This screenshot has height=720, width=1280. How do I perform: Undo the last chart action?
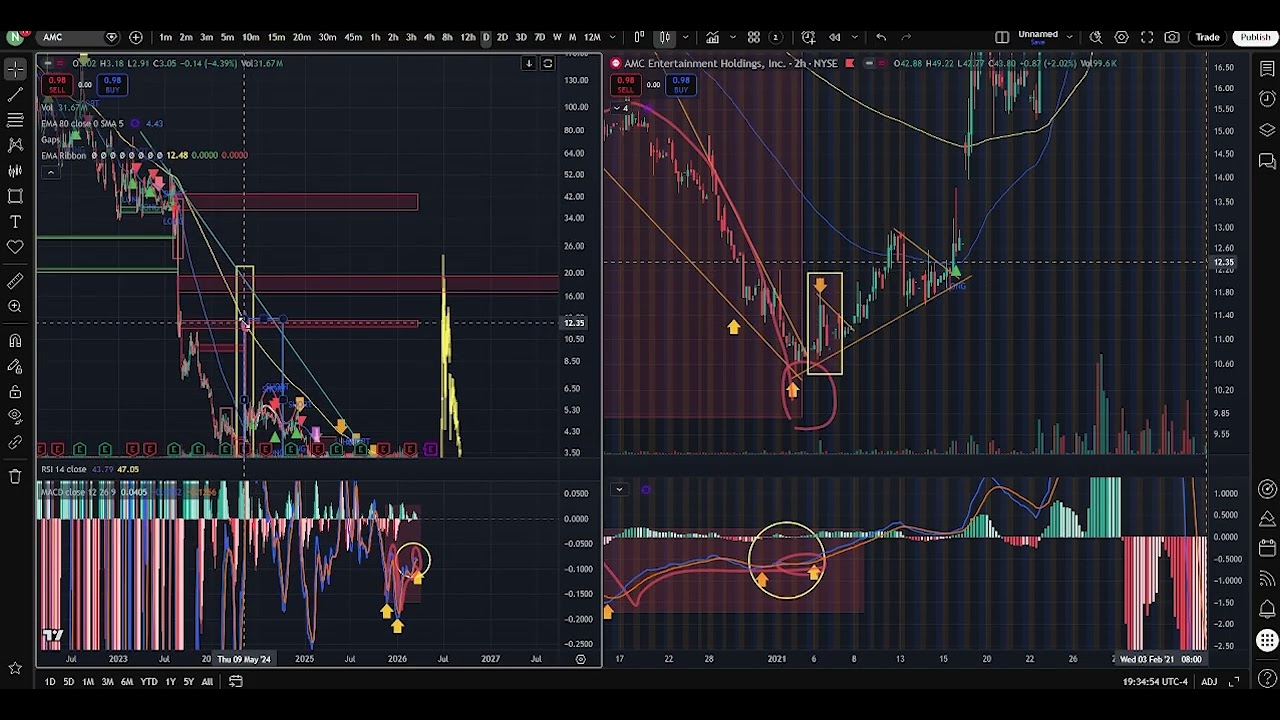[881, 37]
